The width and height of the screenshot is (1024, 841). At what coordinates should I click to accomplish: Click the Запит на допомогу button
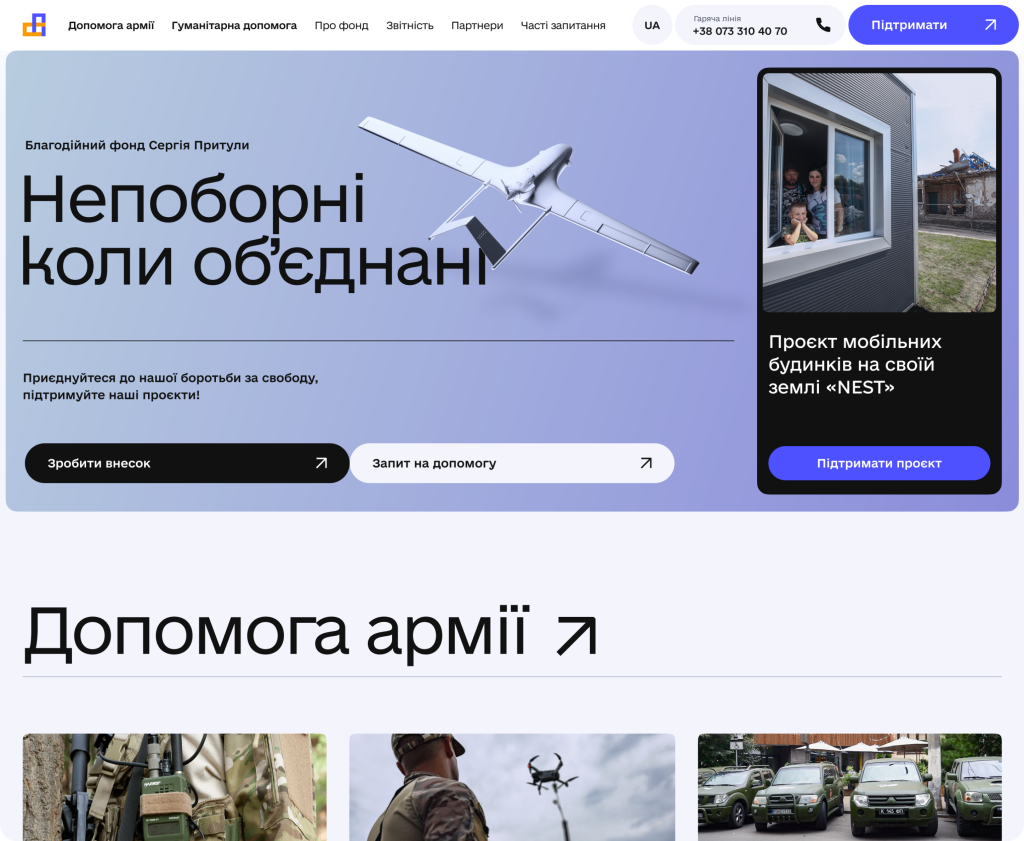512,463
